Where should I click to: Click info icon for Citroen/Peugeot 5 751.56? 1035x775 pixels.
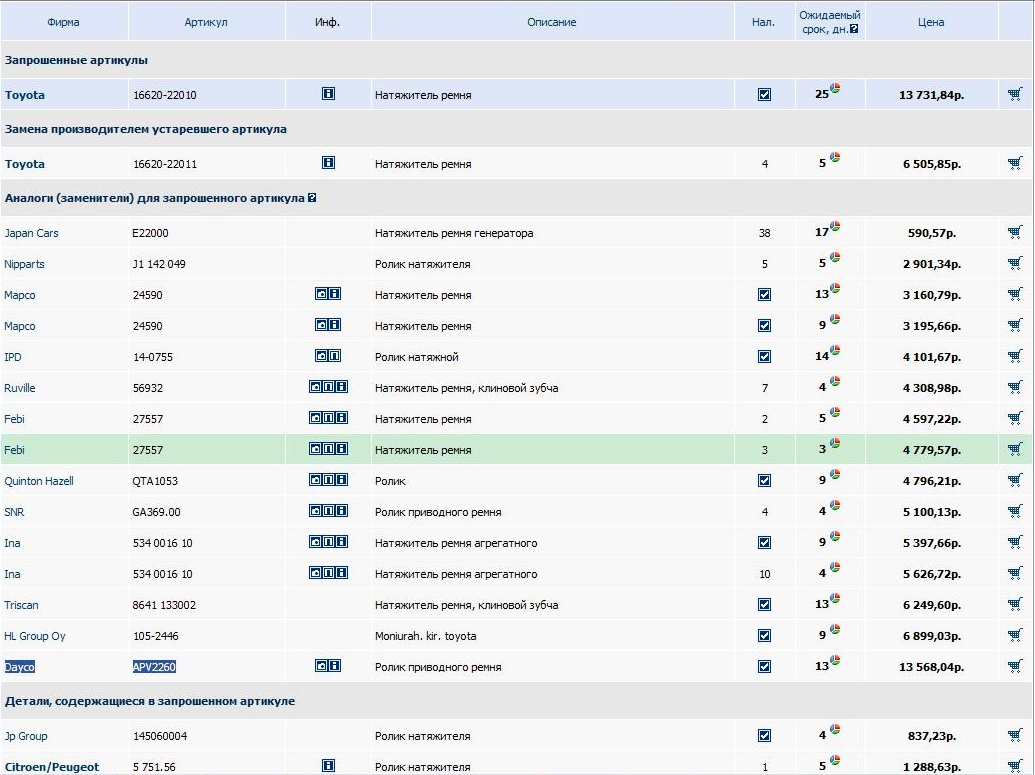point(328,766)
